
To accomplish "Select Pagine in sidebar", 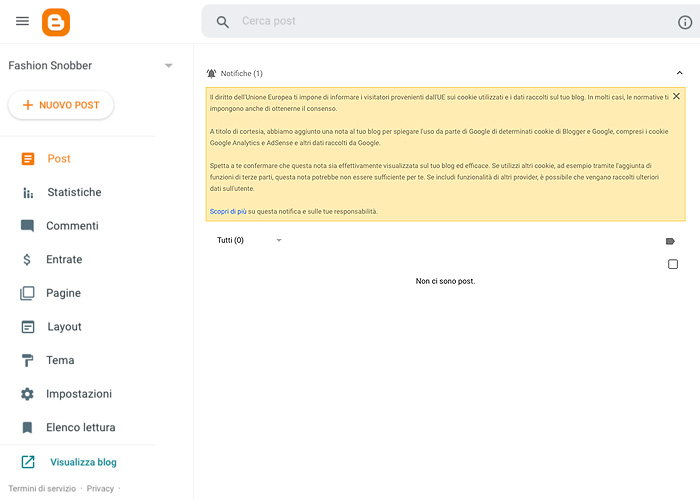I will (x=63, y=293).
